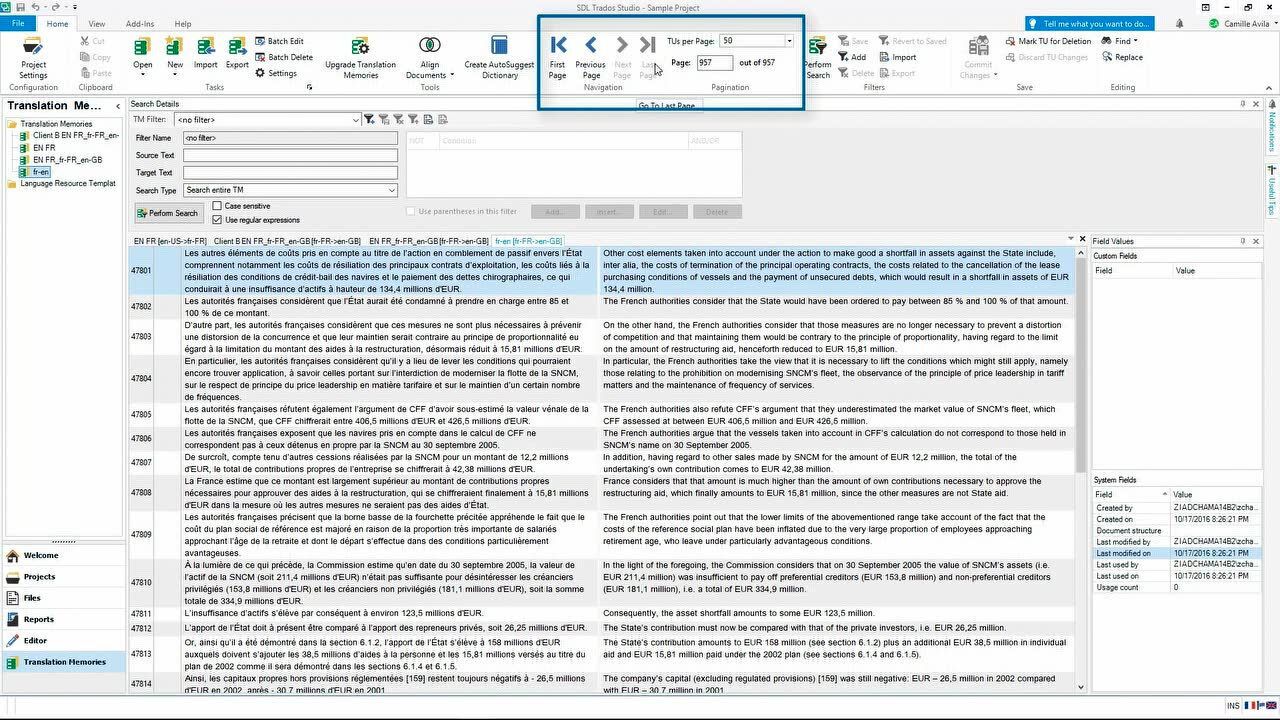
Task: Expand the Search Type dropdown
Action: [x=391, y=190]
